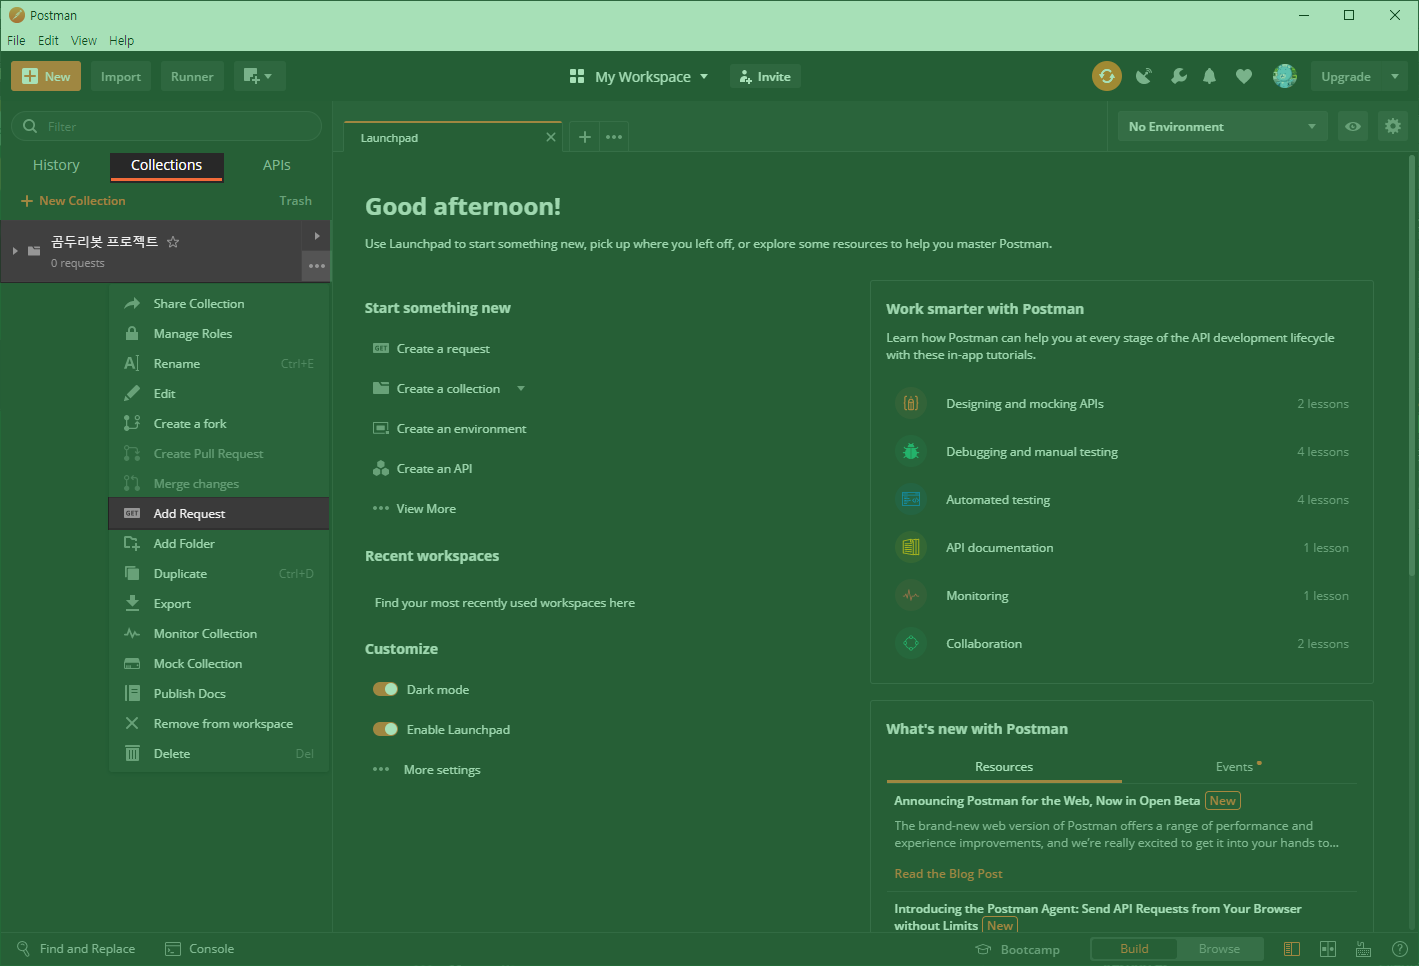Toggle Dark mode switch

(385, 689)
